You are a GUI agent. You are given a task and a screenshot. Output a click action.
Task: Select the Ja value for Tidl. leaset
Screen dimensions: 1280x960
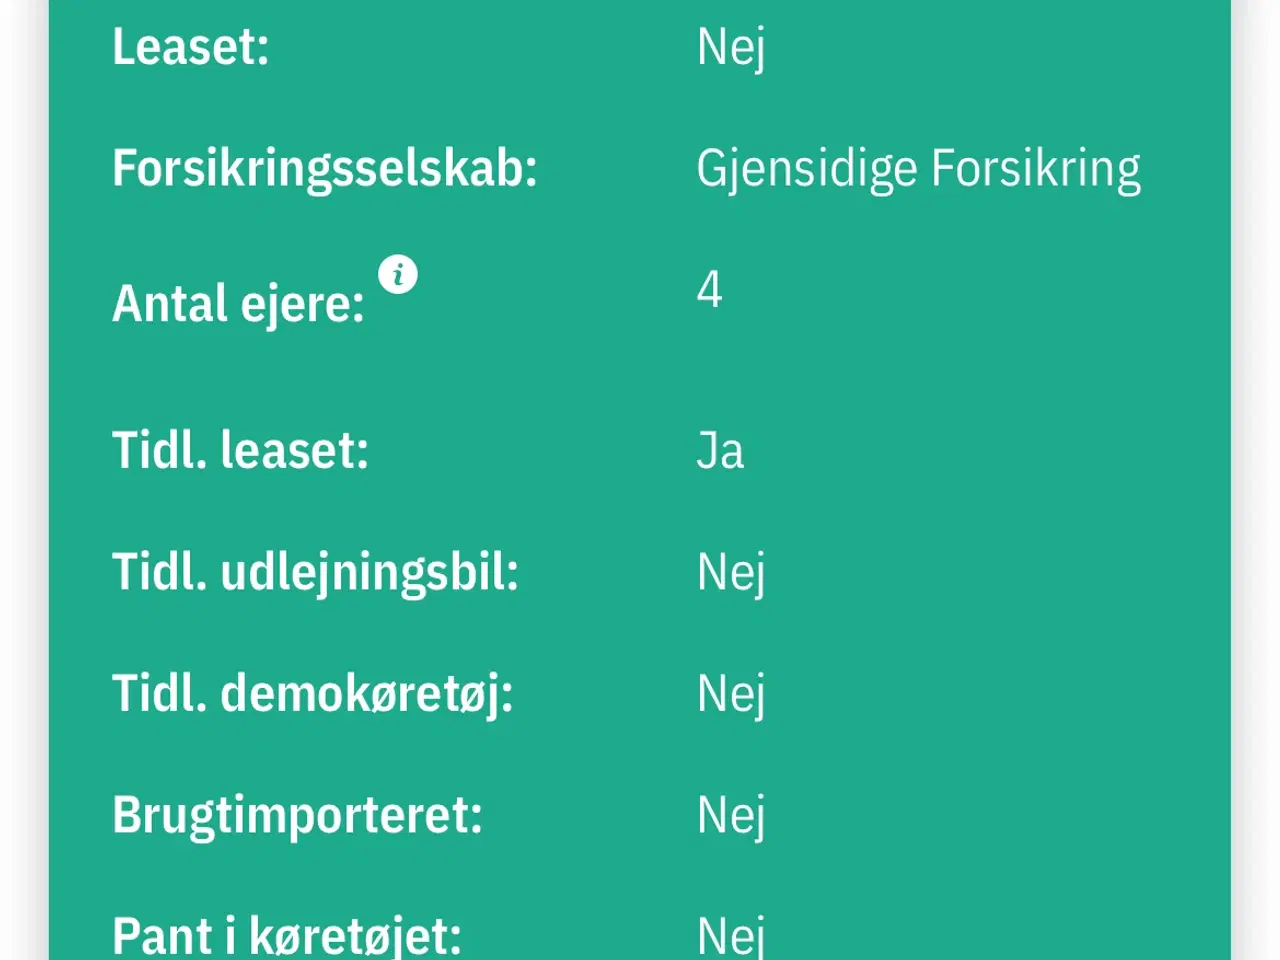(720, 450)
